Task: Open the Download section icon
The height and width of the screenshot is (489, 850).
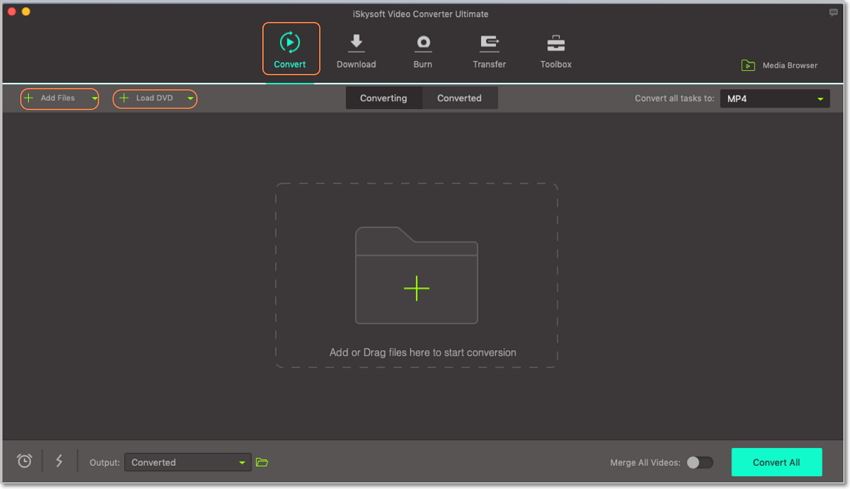Action: pos(356,51)
